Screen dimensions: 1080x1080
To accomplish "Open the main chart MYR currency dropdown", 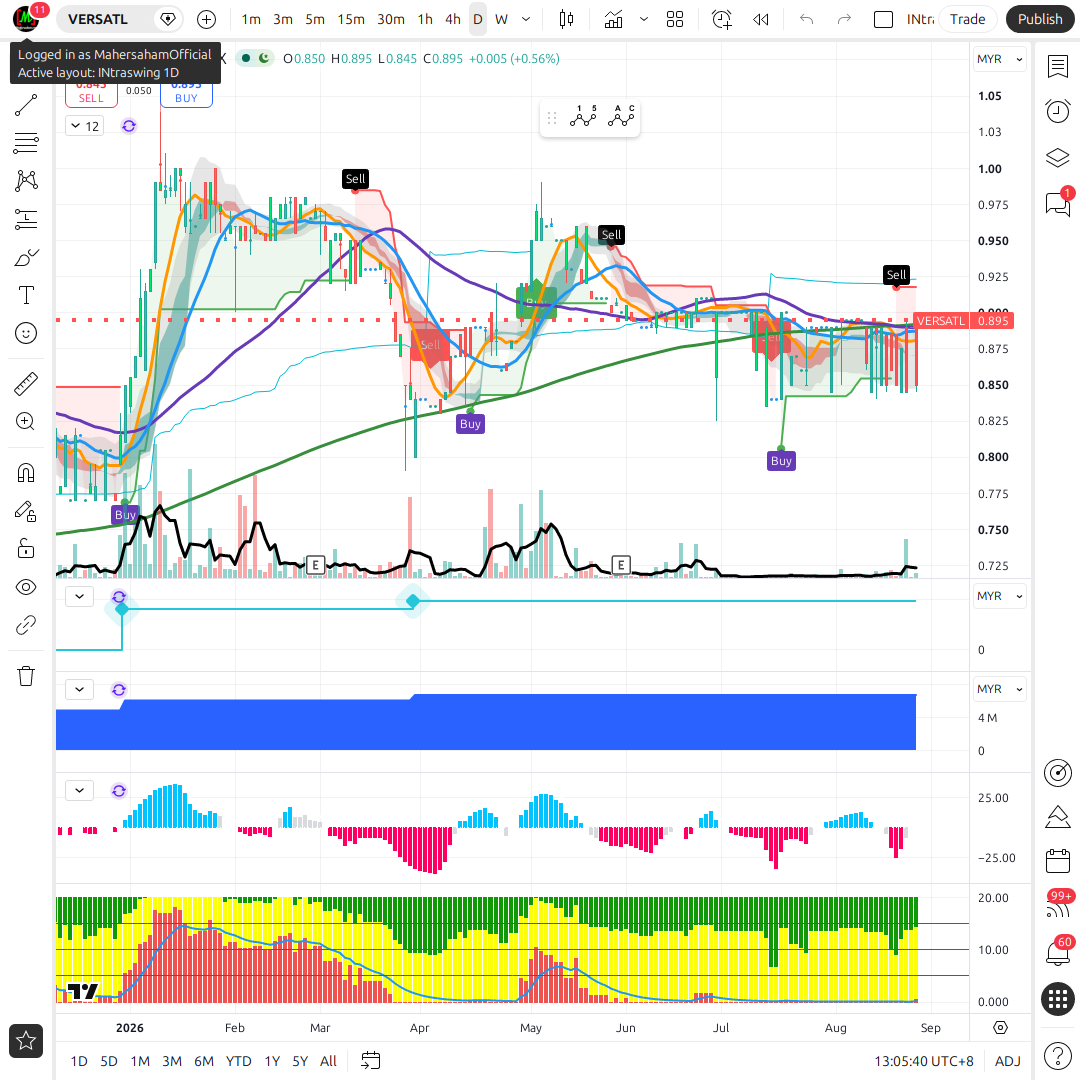I will click(999, 59).
